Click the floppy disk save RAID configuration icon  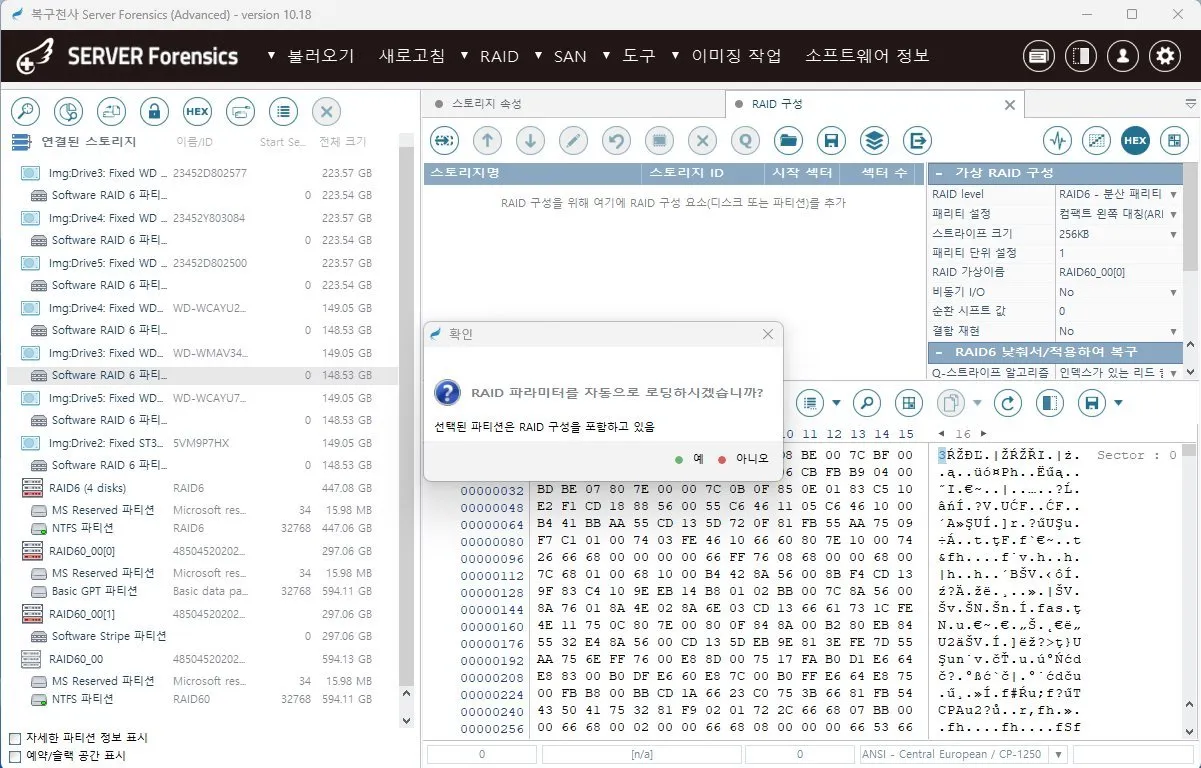832,140
